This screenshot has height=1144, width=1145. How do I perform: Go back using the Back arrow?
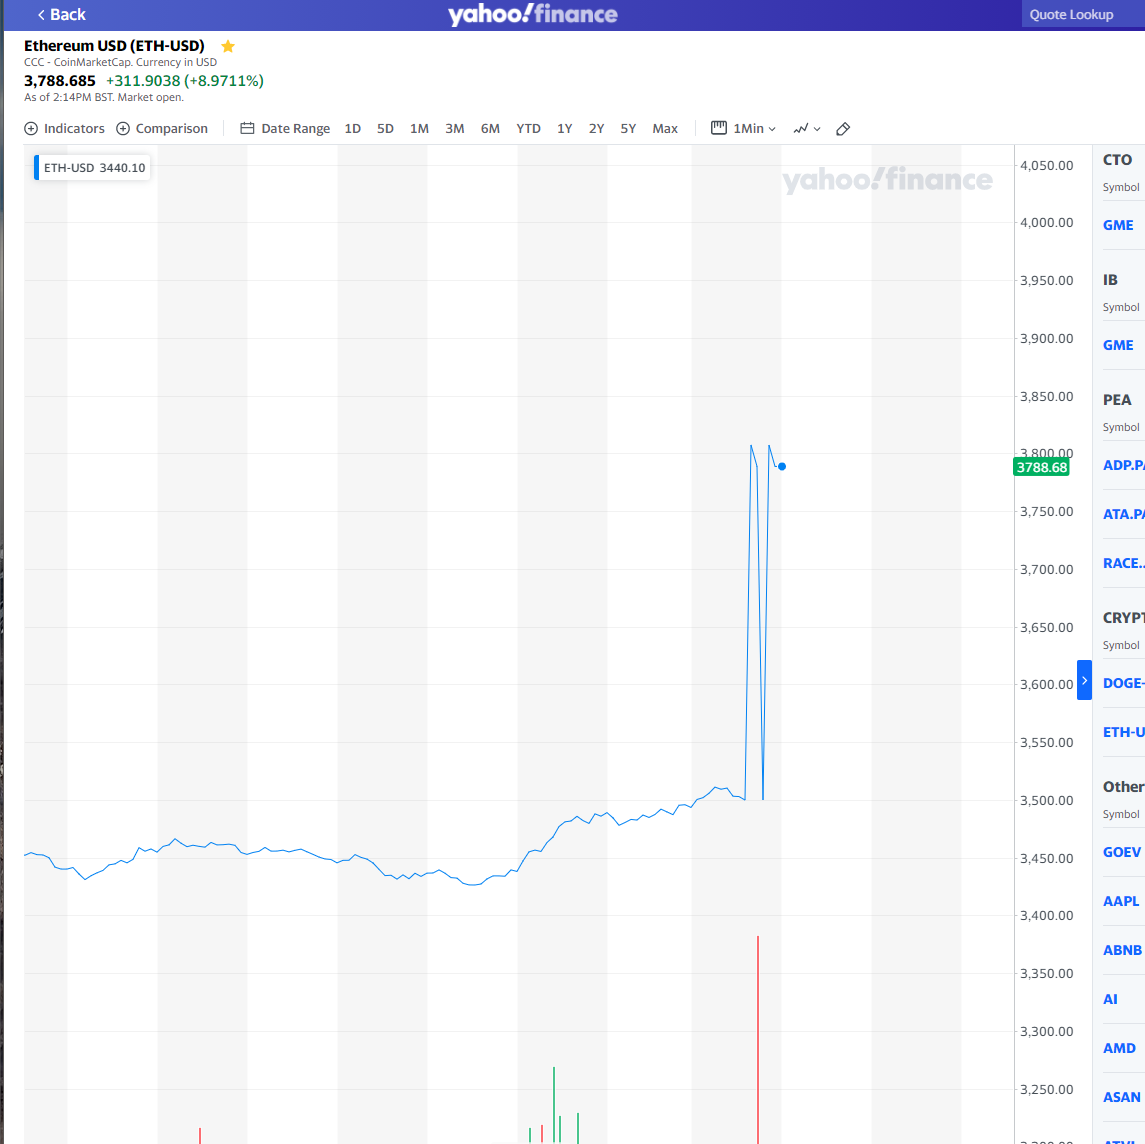[61, 15]
